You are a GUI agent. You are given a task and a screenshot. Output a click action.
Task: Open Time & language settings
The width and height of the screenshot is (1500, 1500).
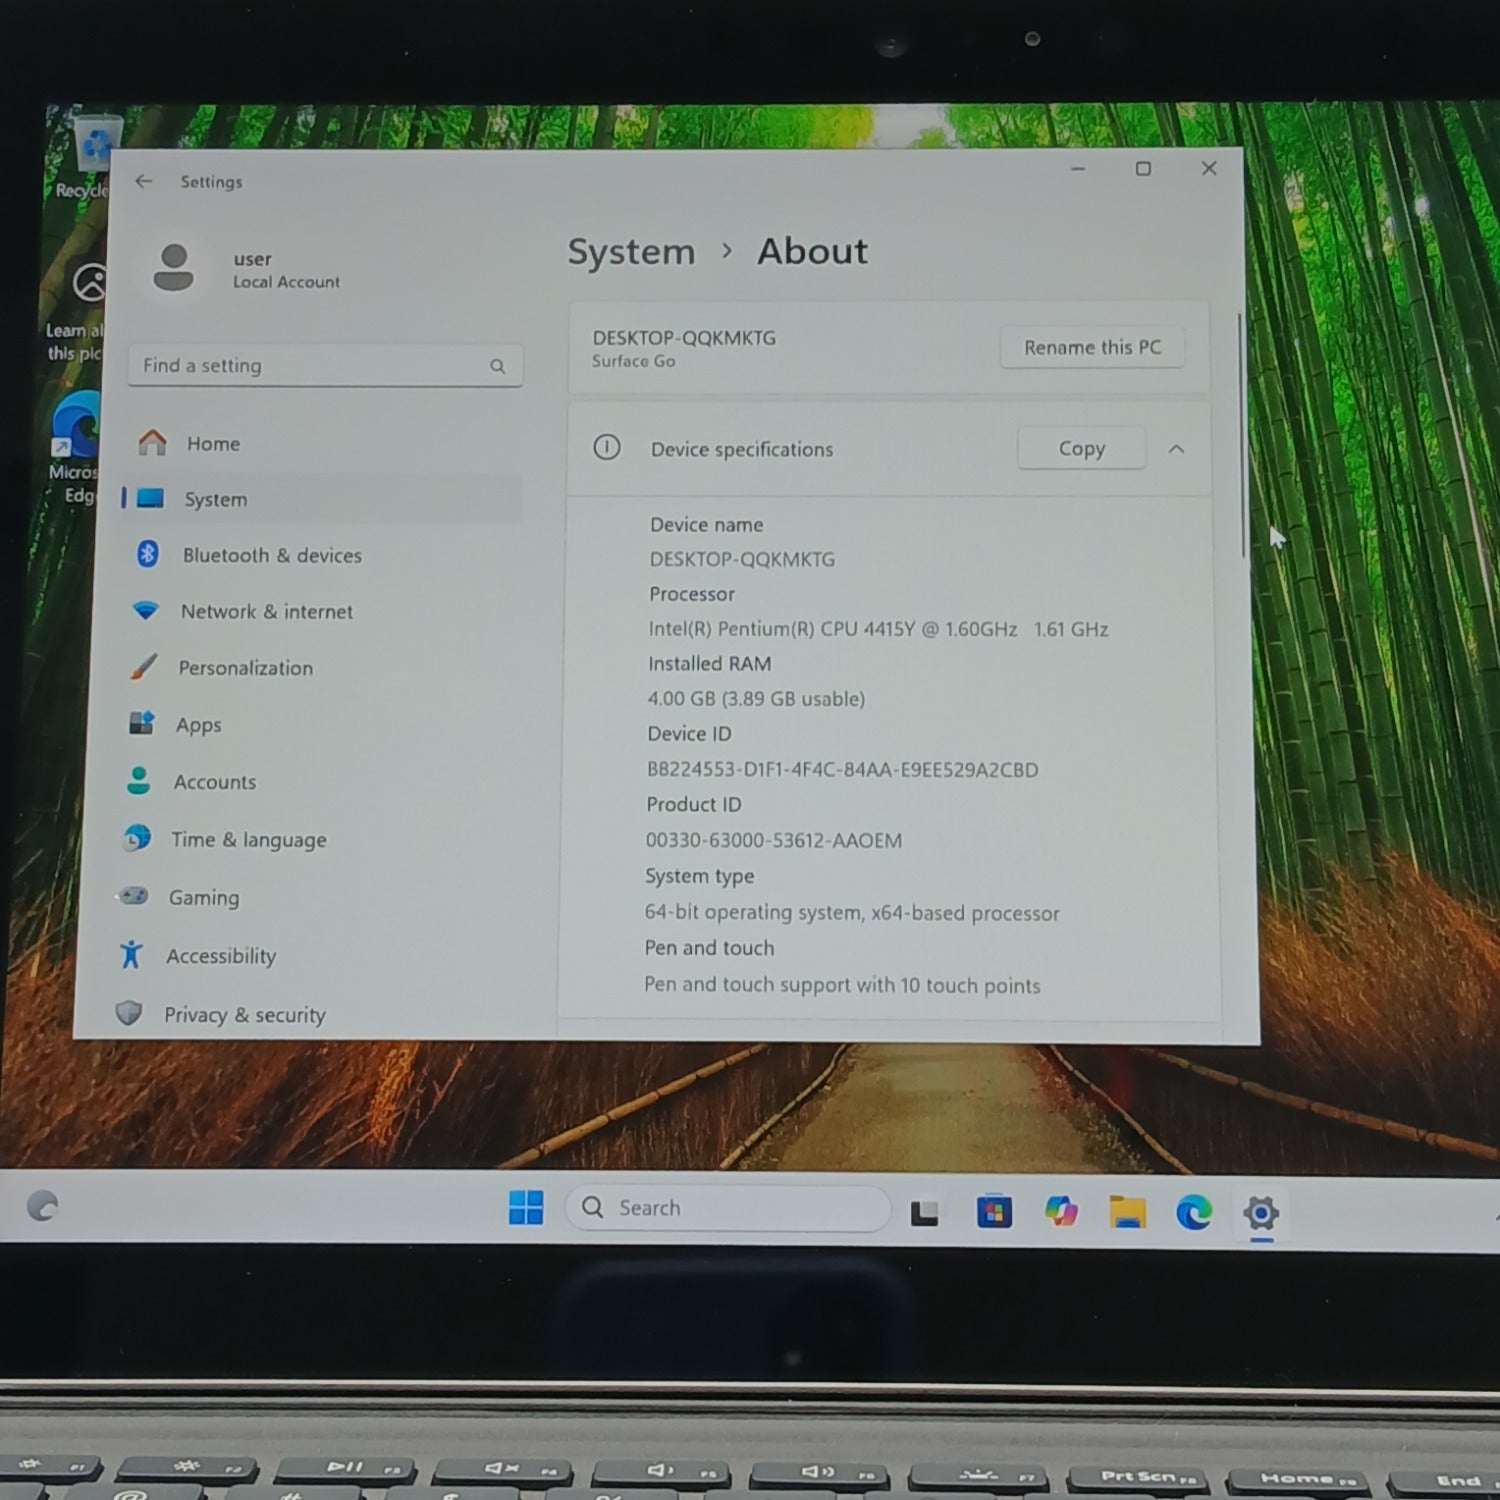click(248, 840)
